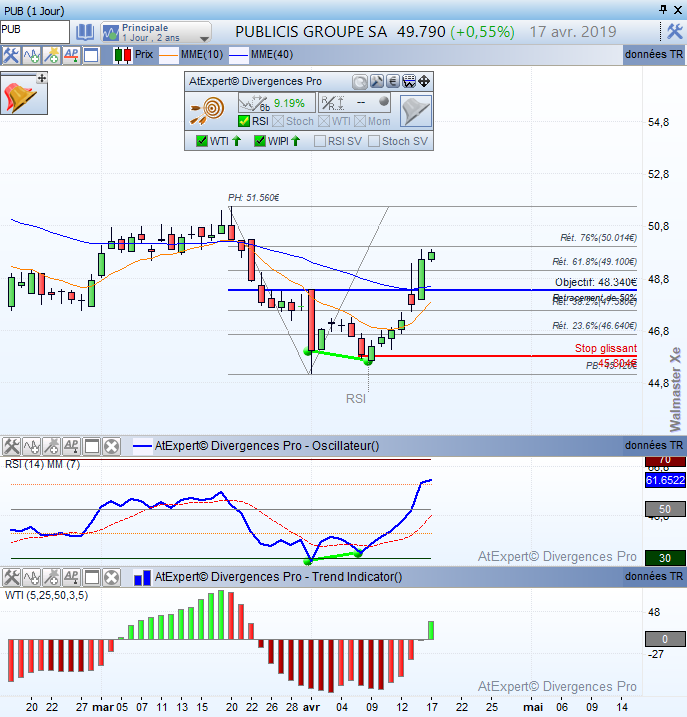The width and height of the screenshot is (687, 717).
Task: Click the blue MME(40) line swatch
Action: click(x=238, y=55)
